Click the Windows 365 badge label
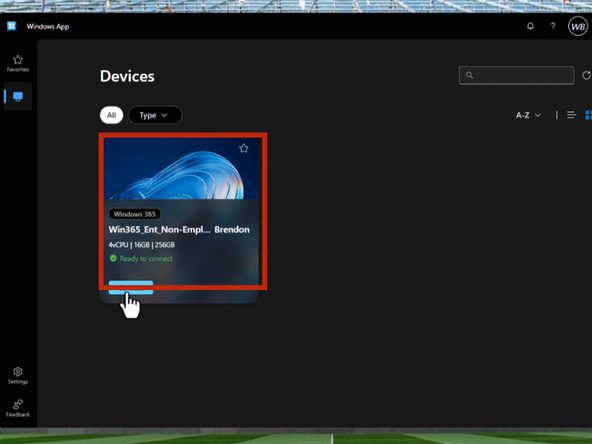The width and height of the screenshot is (592, 444). pos(134,214)
